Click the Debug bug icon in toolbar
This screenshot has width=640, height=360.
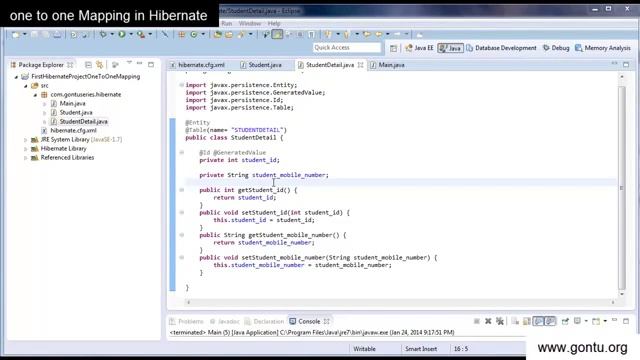click(x=103, y=35)
